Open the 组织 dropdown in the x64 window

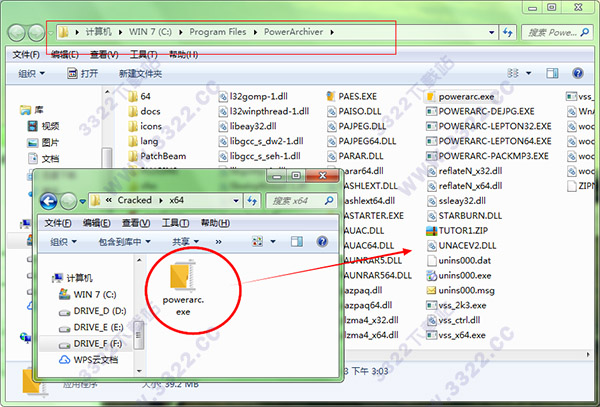point(64,242)
